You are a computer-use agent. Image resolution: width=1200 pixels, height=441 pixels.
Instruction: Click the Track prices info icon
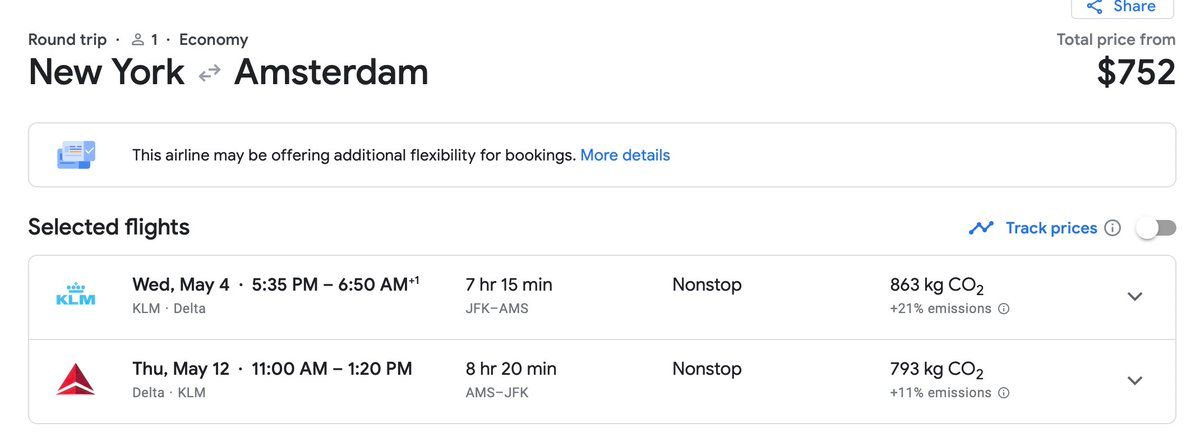click(1113, 228)
